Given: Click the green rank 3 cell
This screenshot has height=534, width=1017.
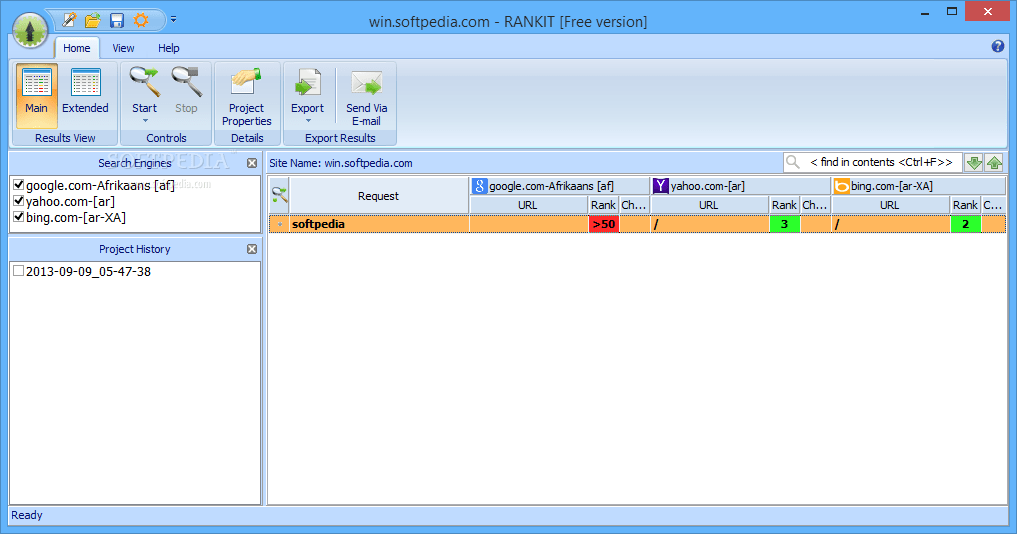Looking at the screenshot, I should click(784, 225).
